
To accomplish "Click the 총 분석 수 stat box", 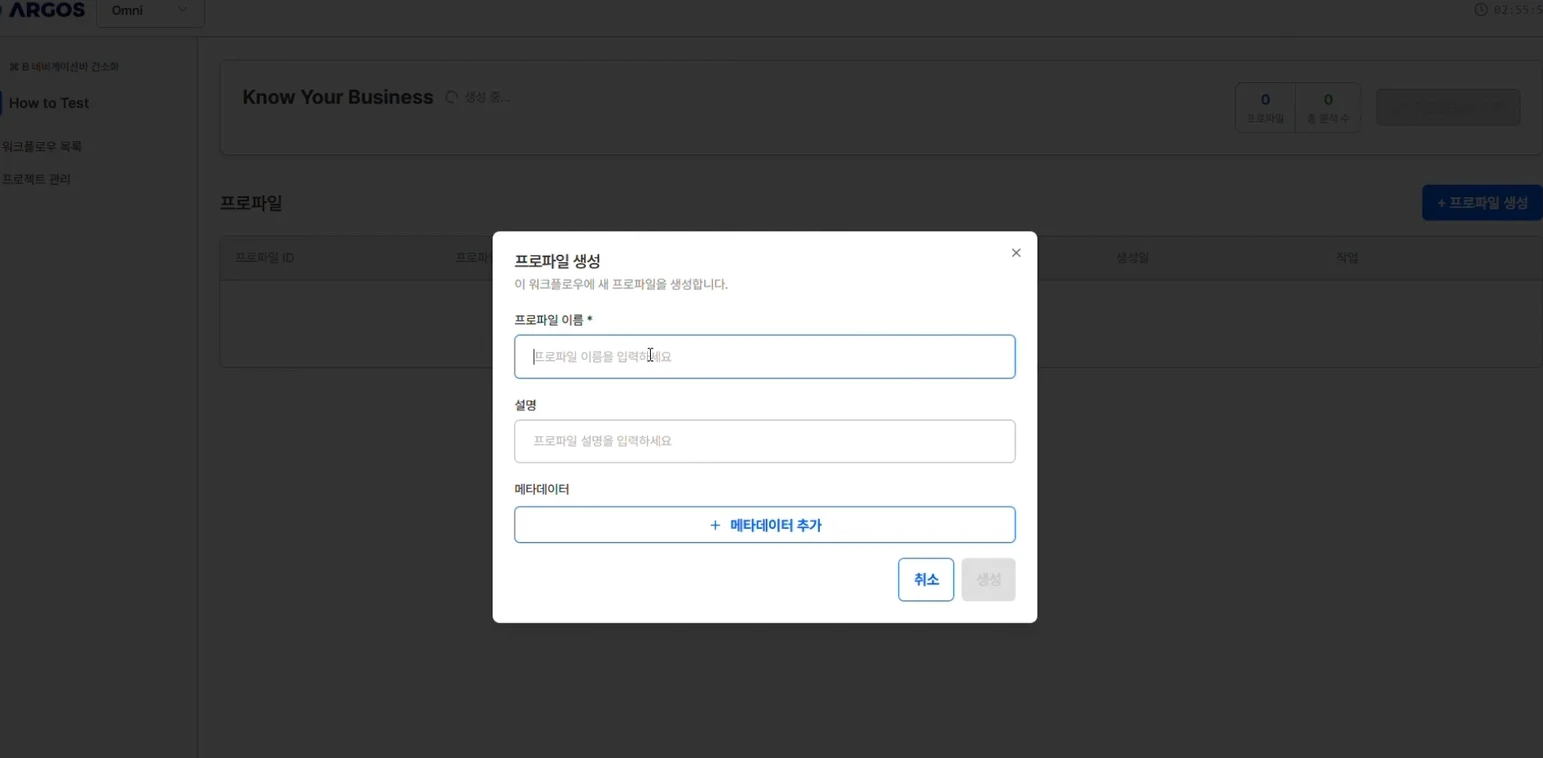I will 1327,107.
